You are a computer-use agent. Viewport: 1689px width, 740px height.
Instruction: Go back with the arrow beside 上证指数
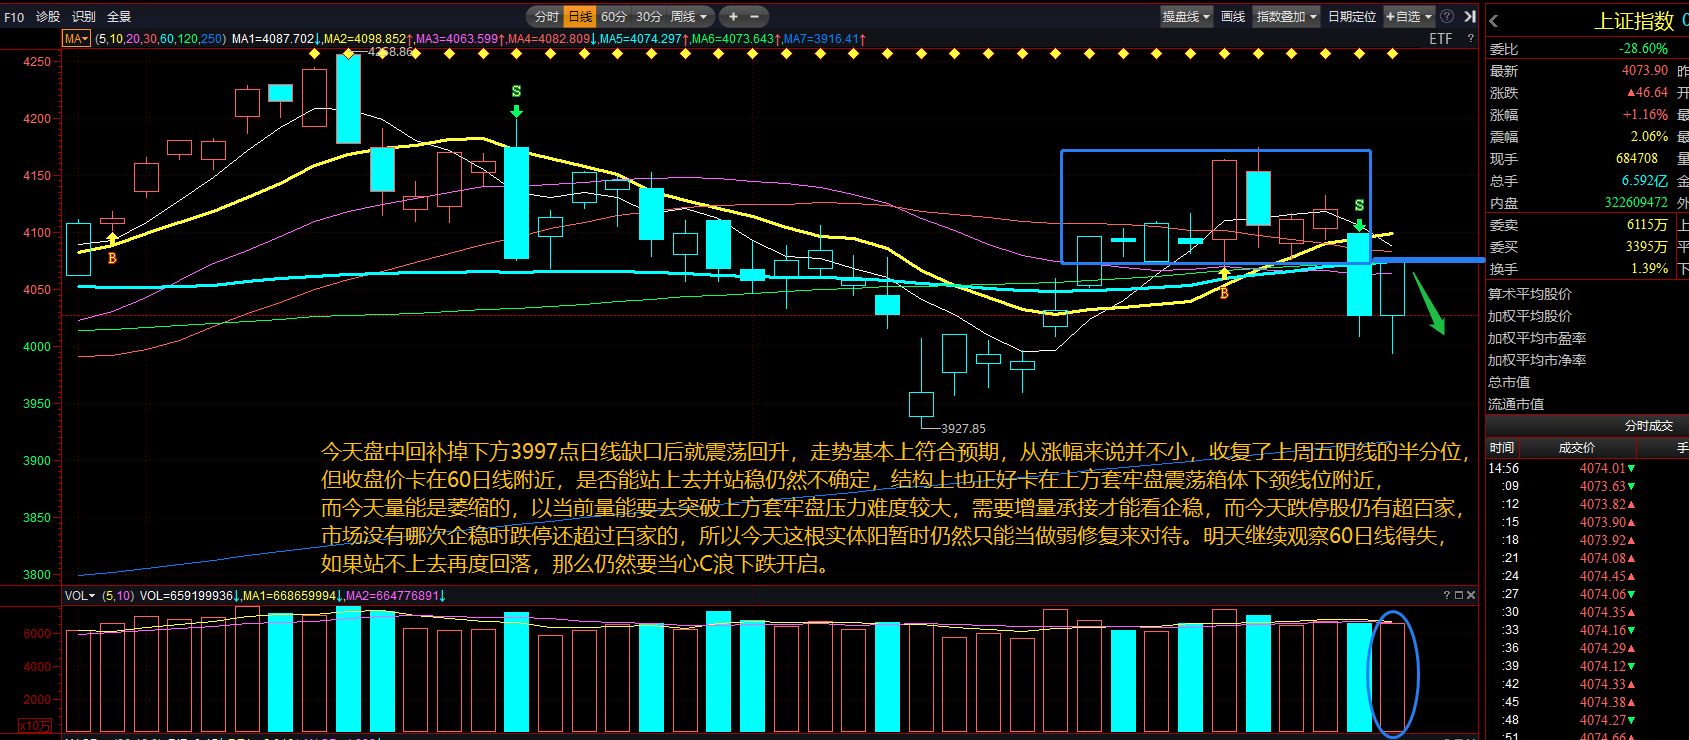[x=1494, y=21]
